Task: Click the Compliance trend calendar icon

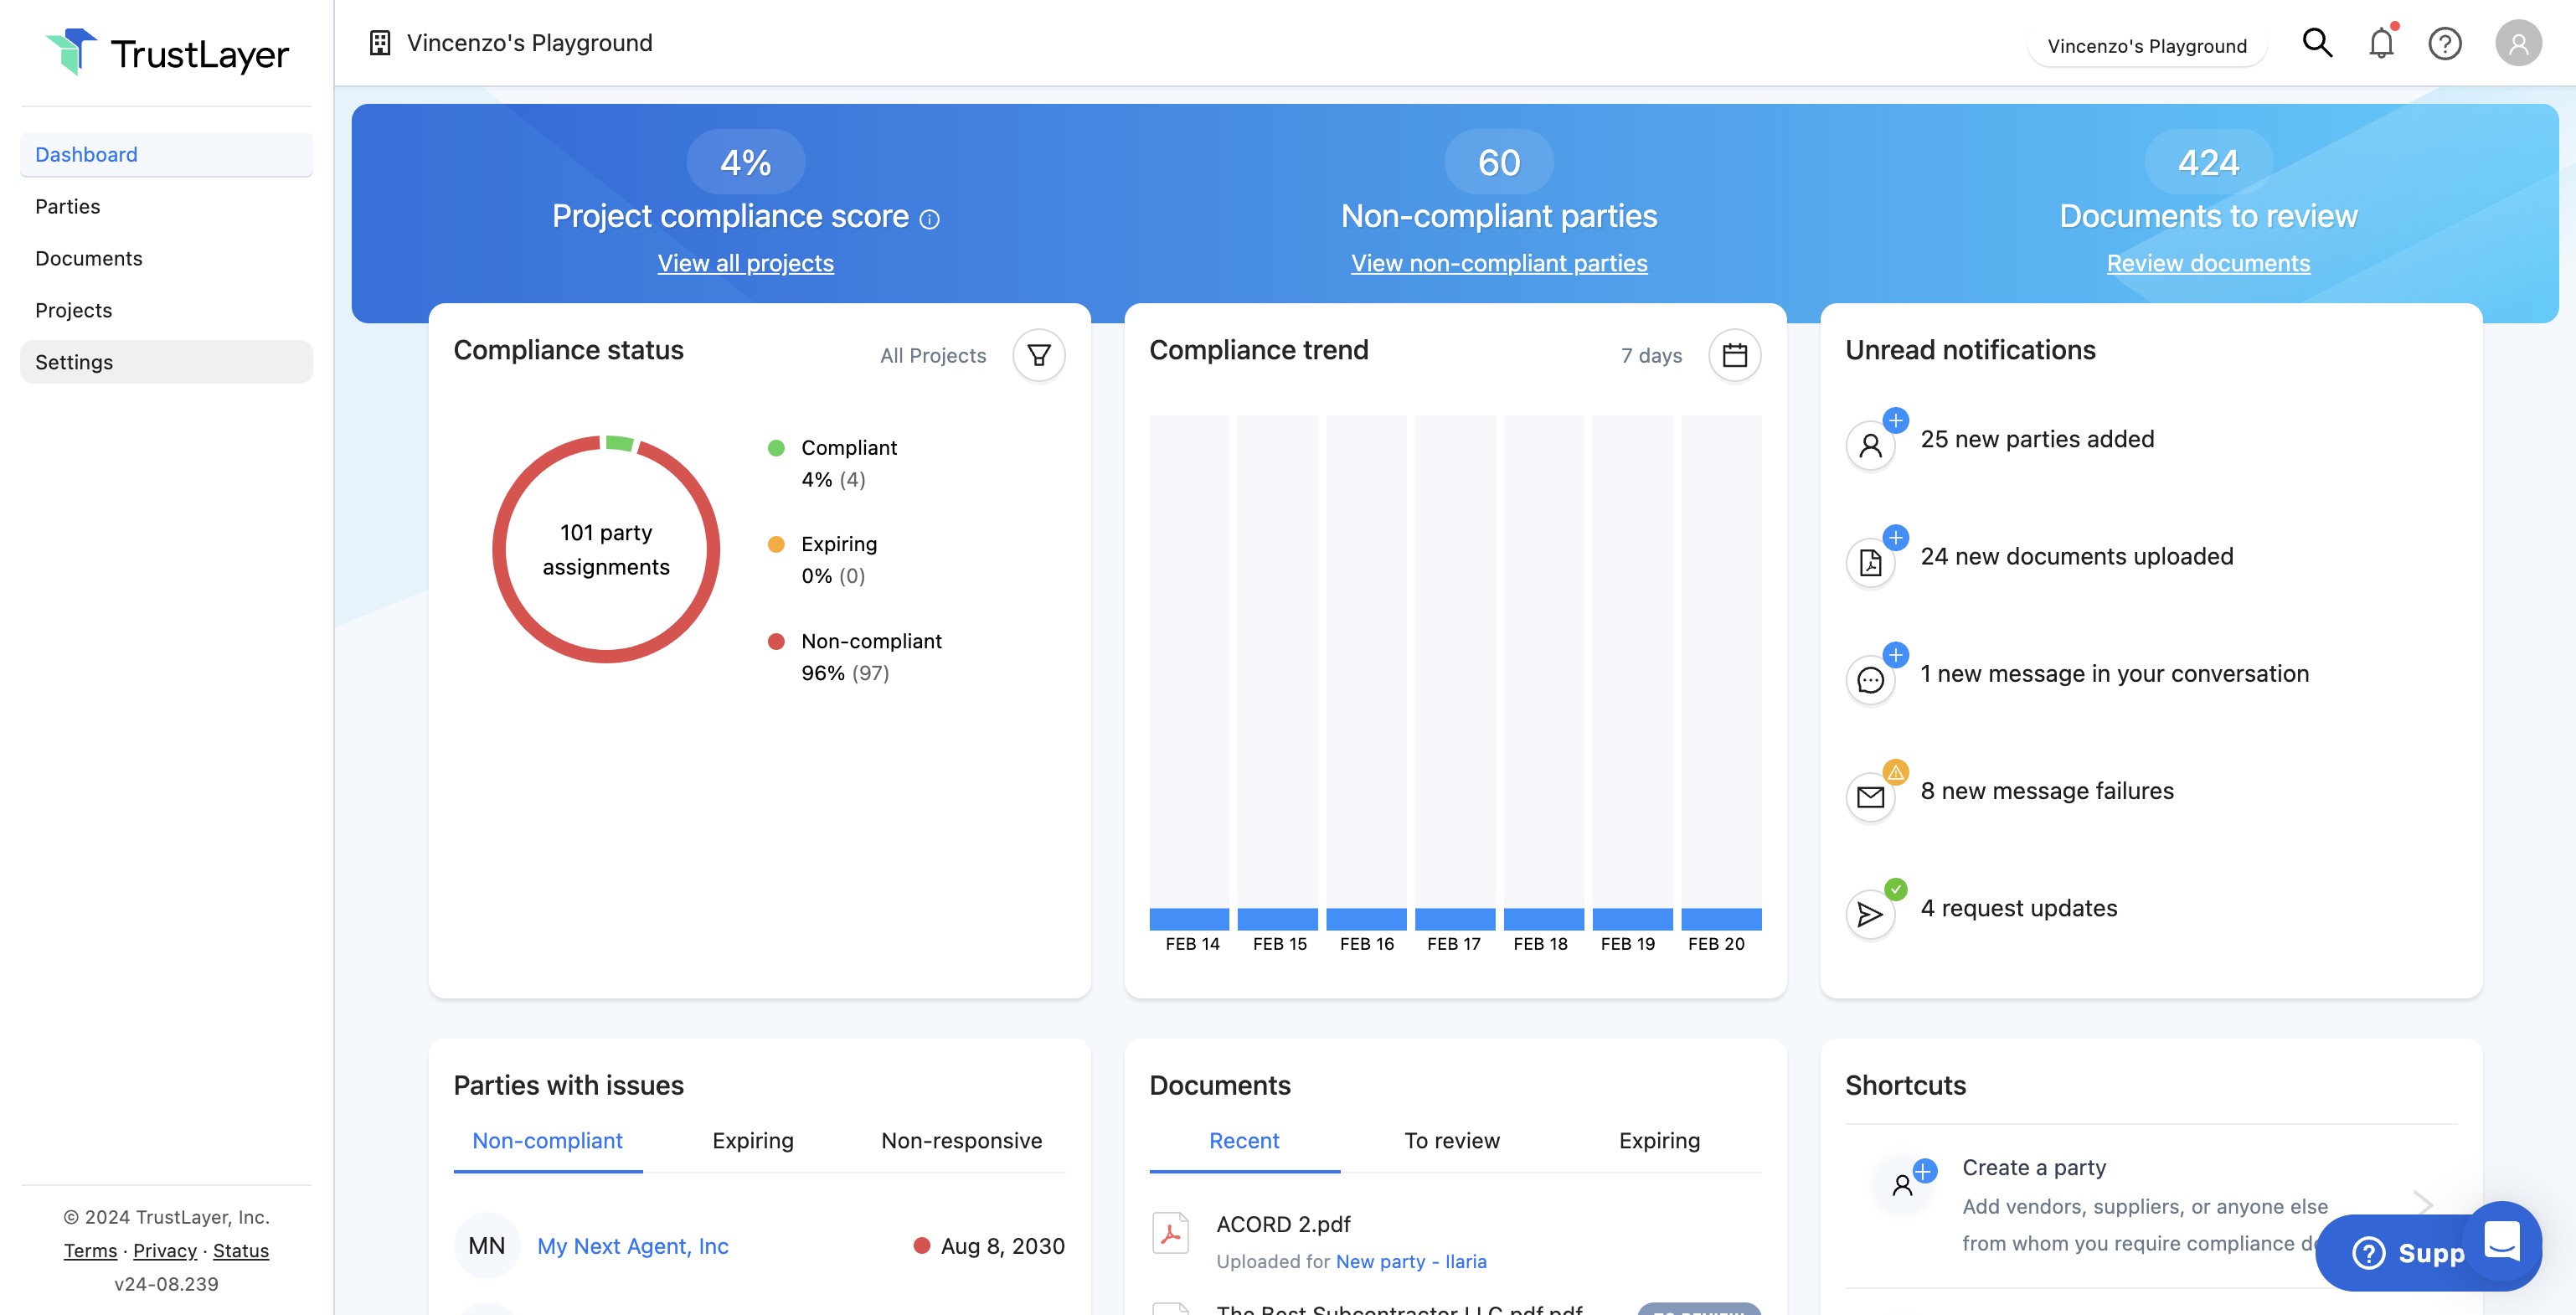Action: [x=1734, y=355]
